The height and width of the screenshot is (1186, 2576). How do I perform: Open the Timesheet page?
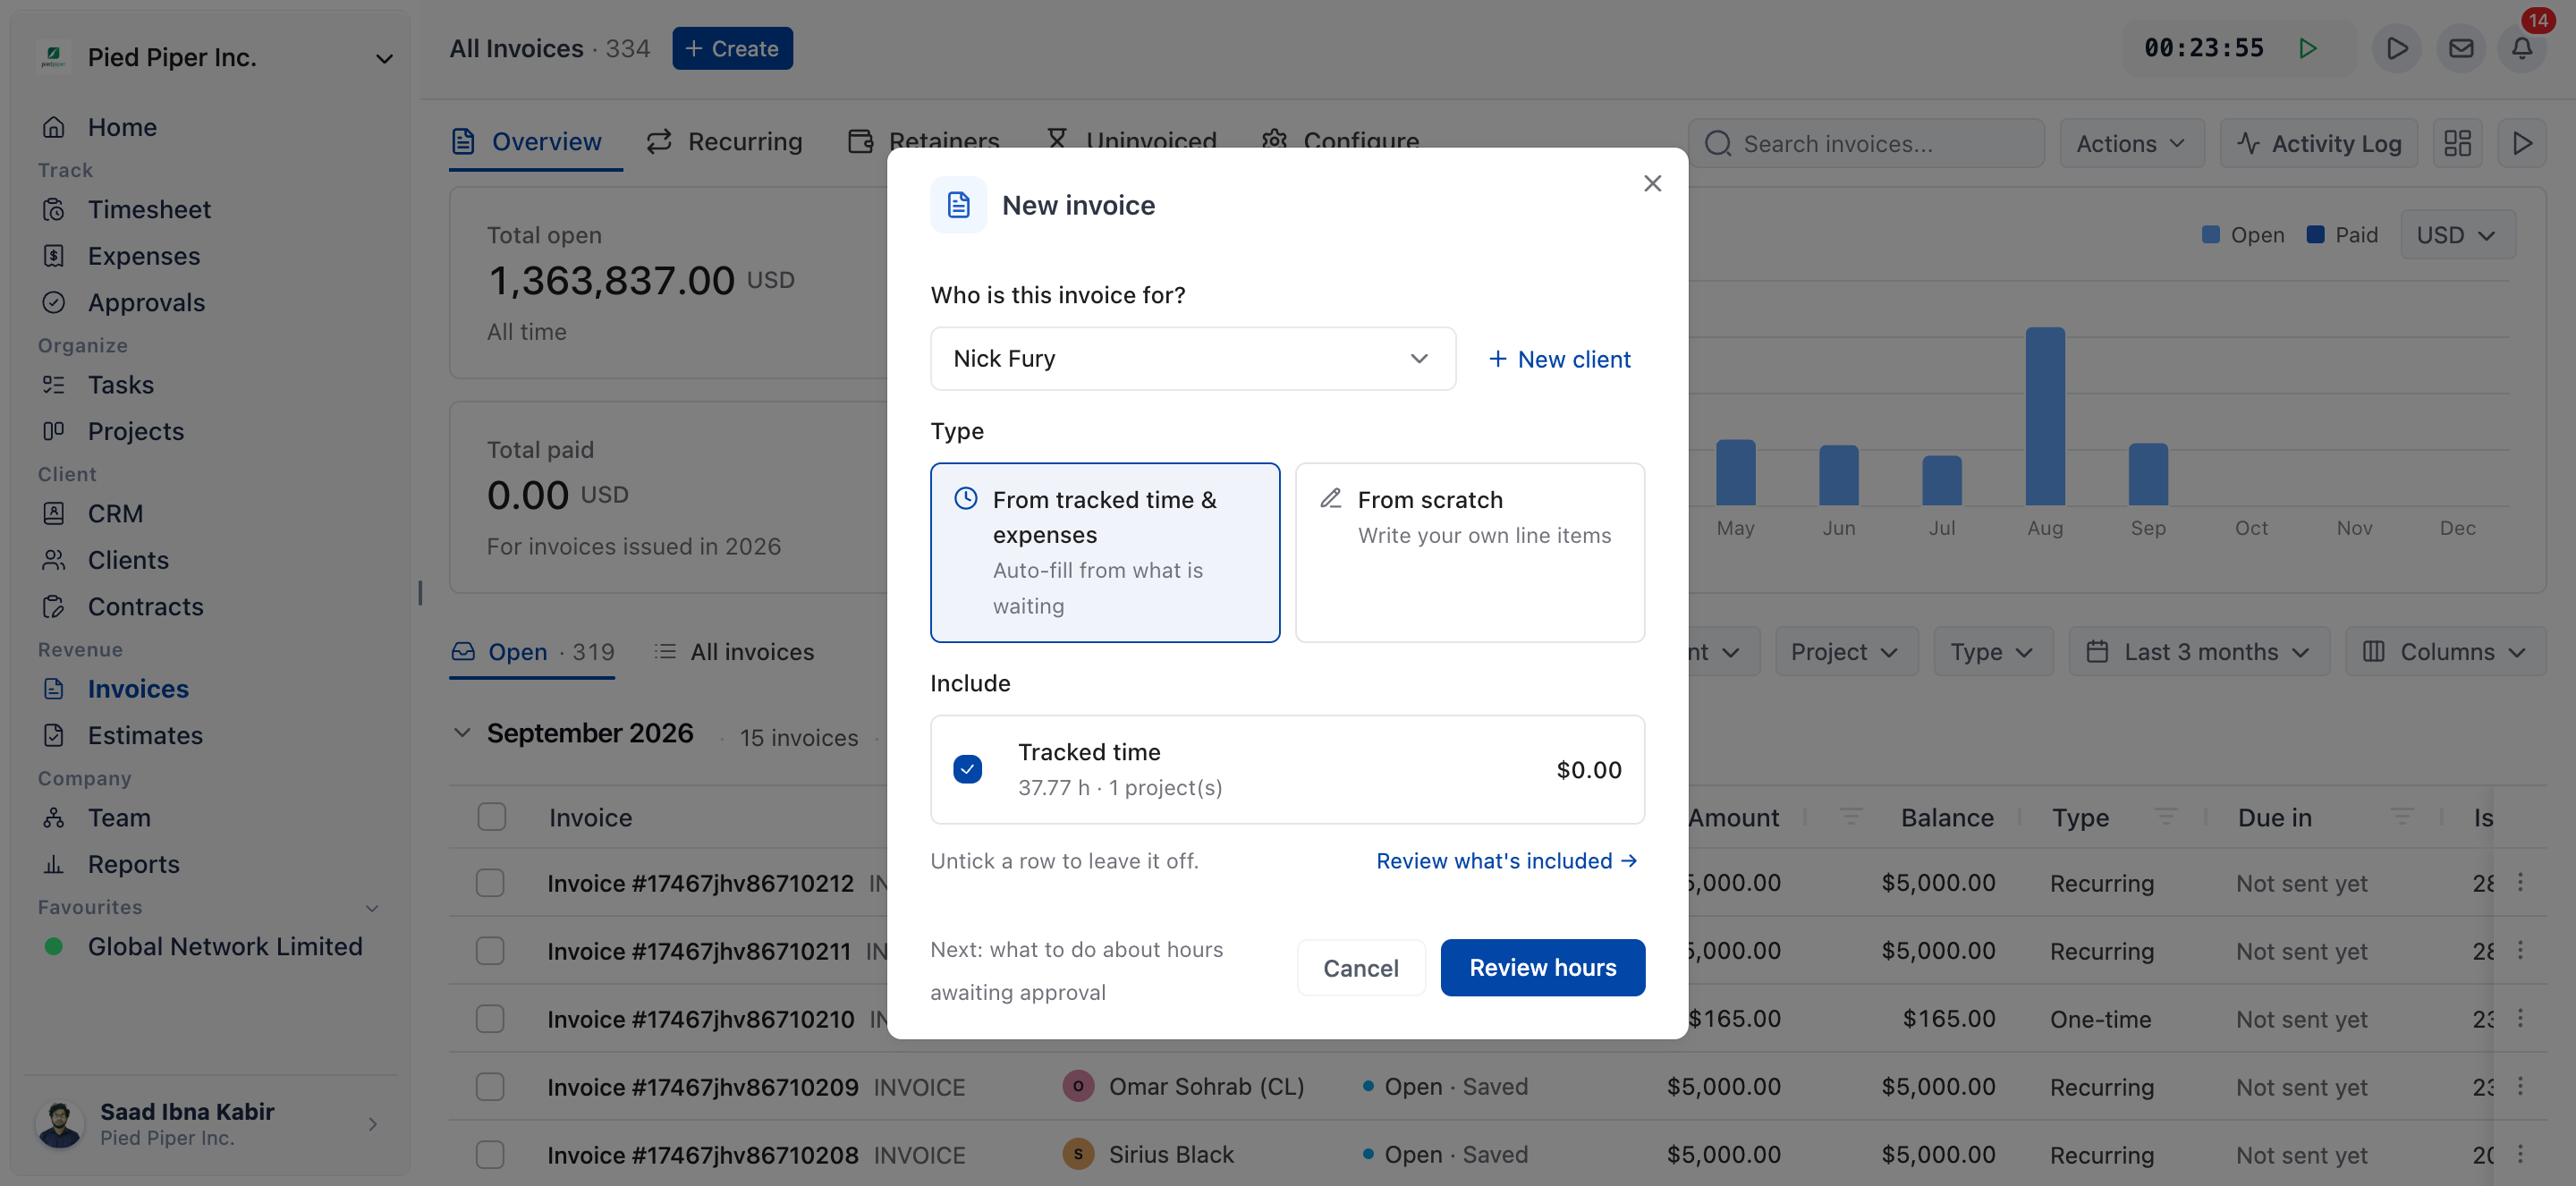[149, 209]
